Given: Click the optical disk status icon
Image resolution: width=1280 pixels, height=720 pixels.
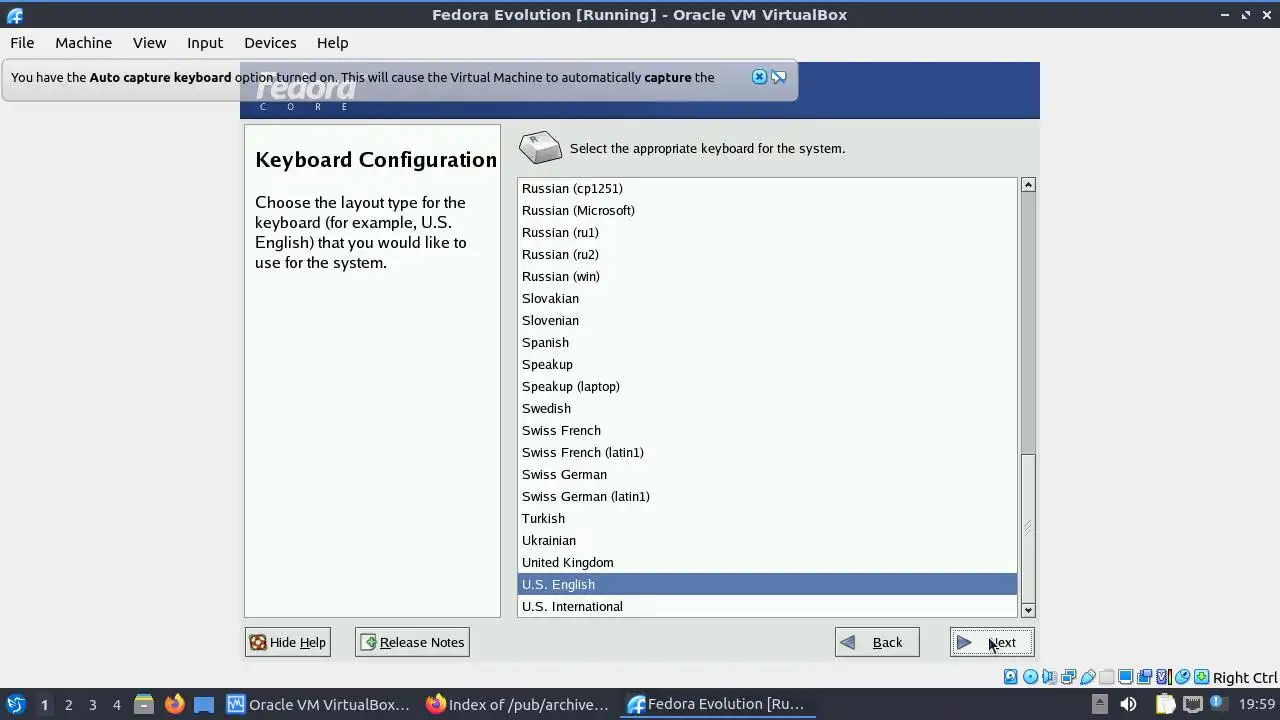Looking at the screenshot, I should [1030, 677].
